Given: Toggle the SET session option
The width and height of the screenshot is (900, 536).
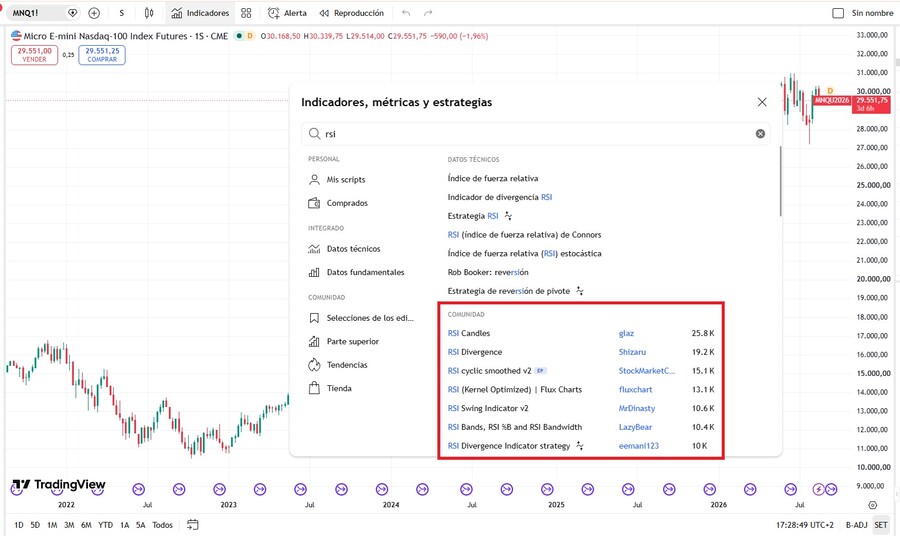Looking at the screenshot, I should coord(881,525).
